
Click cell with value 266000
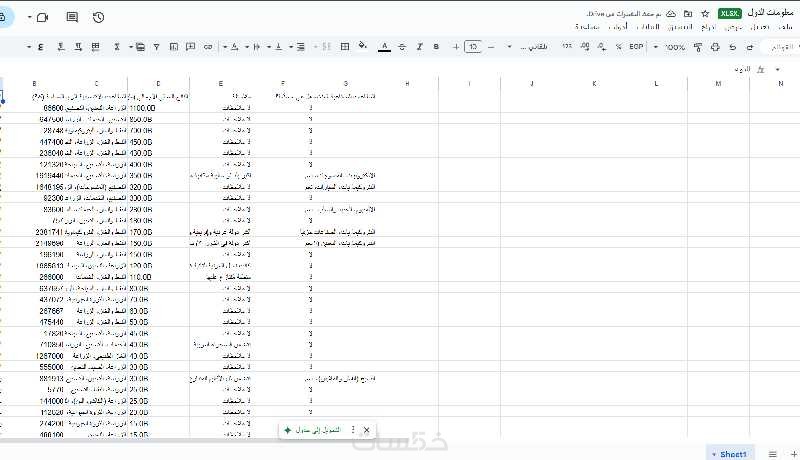[50, 277]
